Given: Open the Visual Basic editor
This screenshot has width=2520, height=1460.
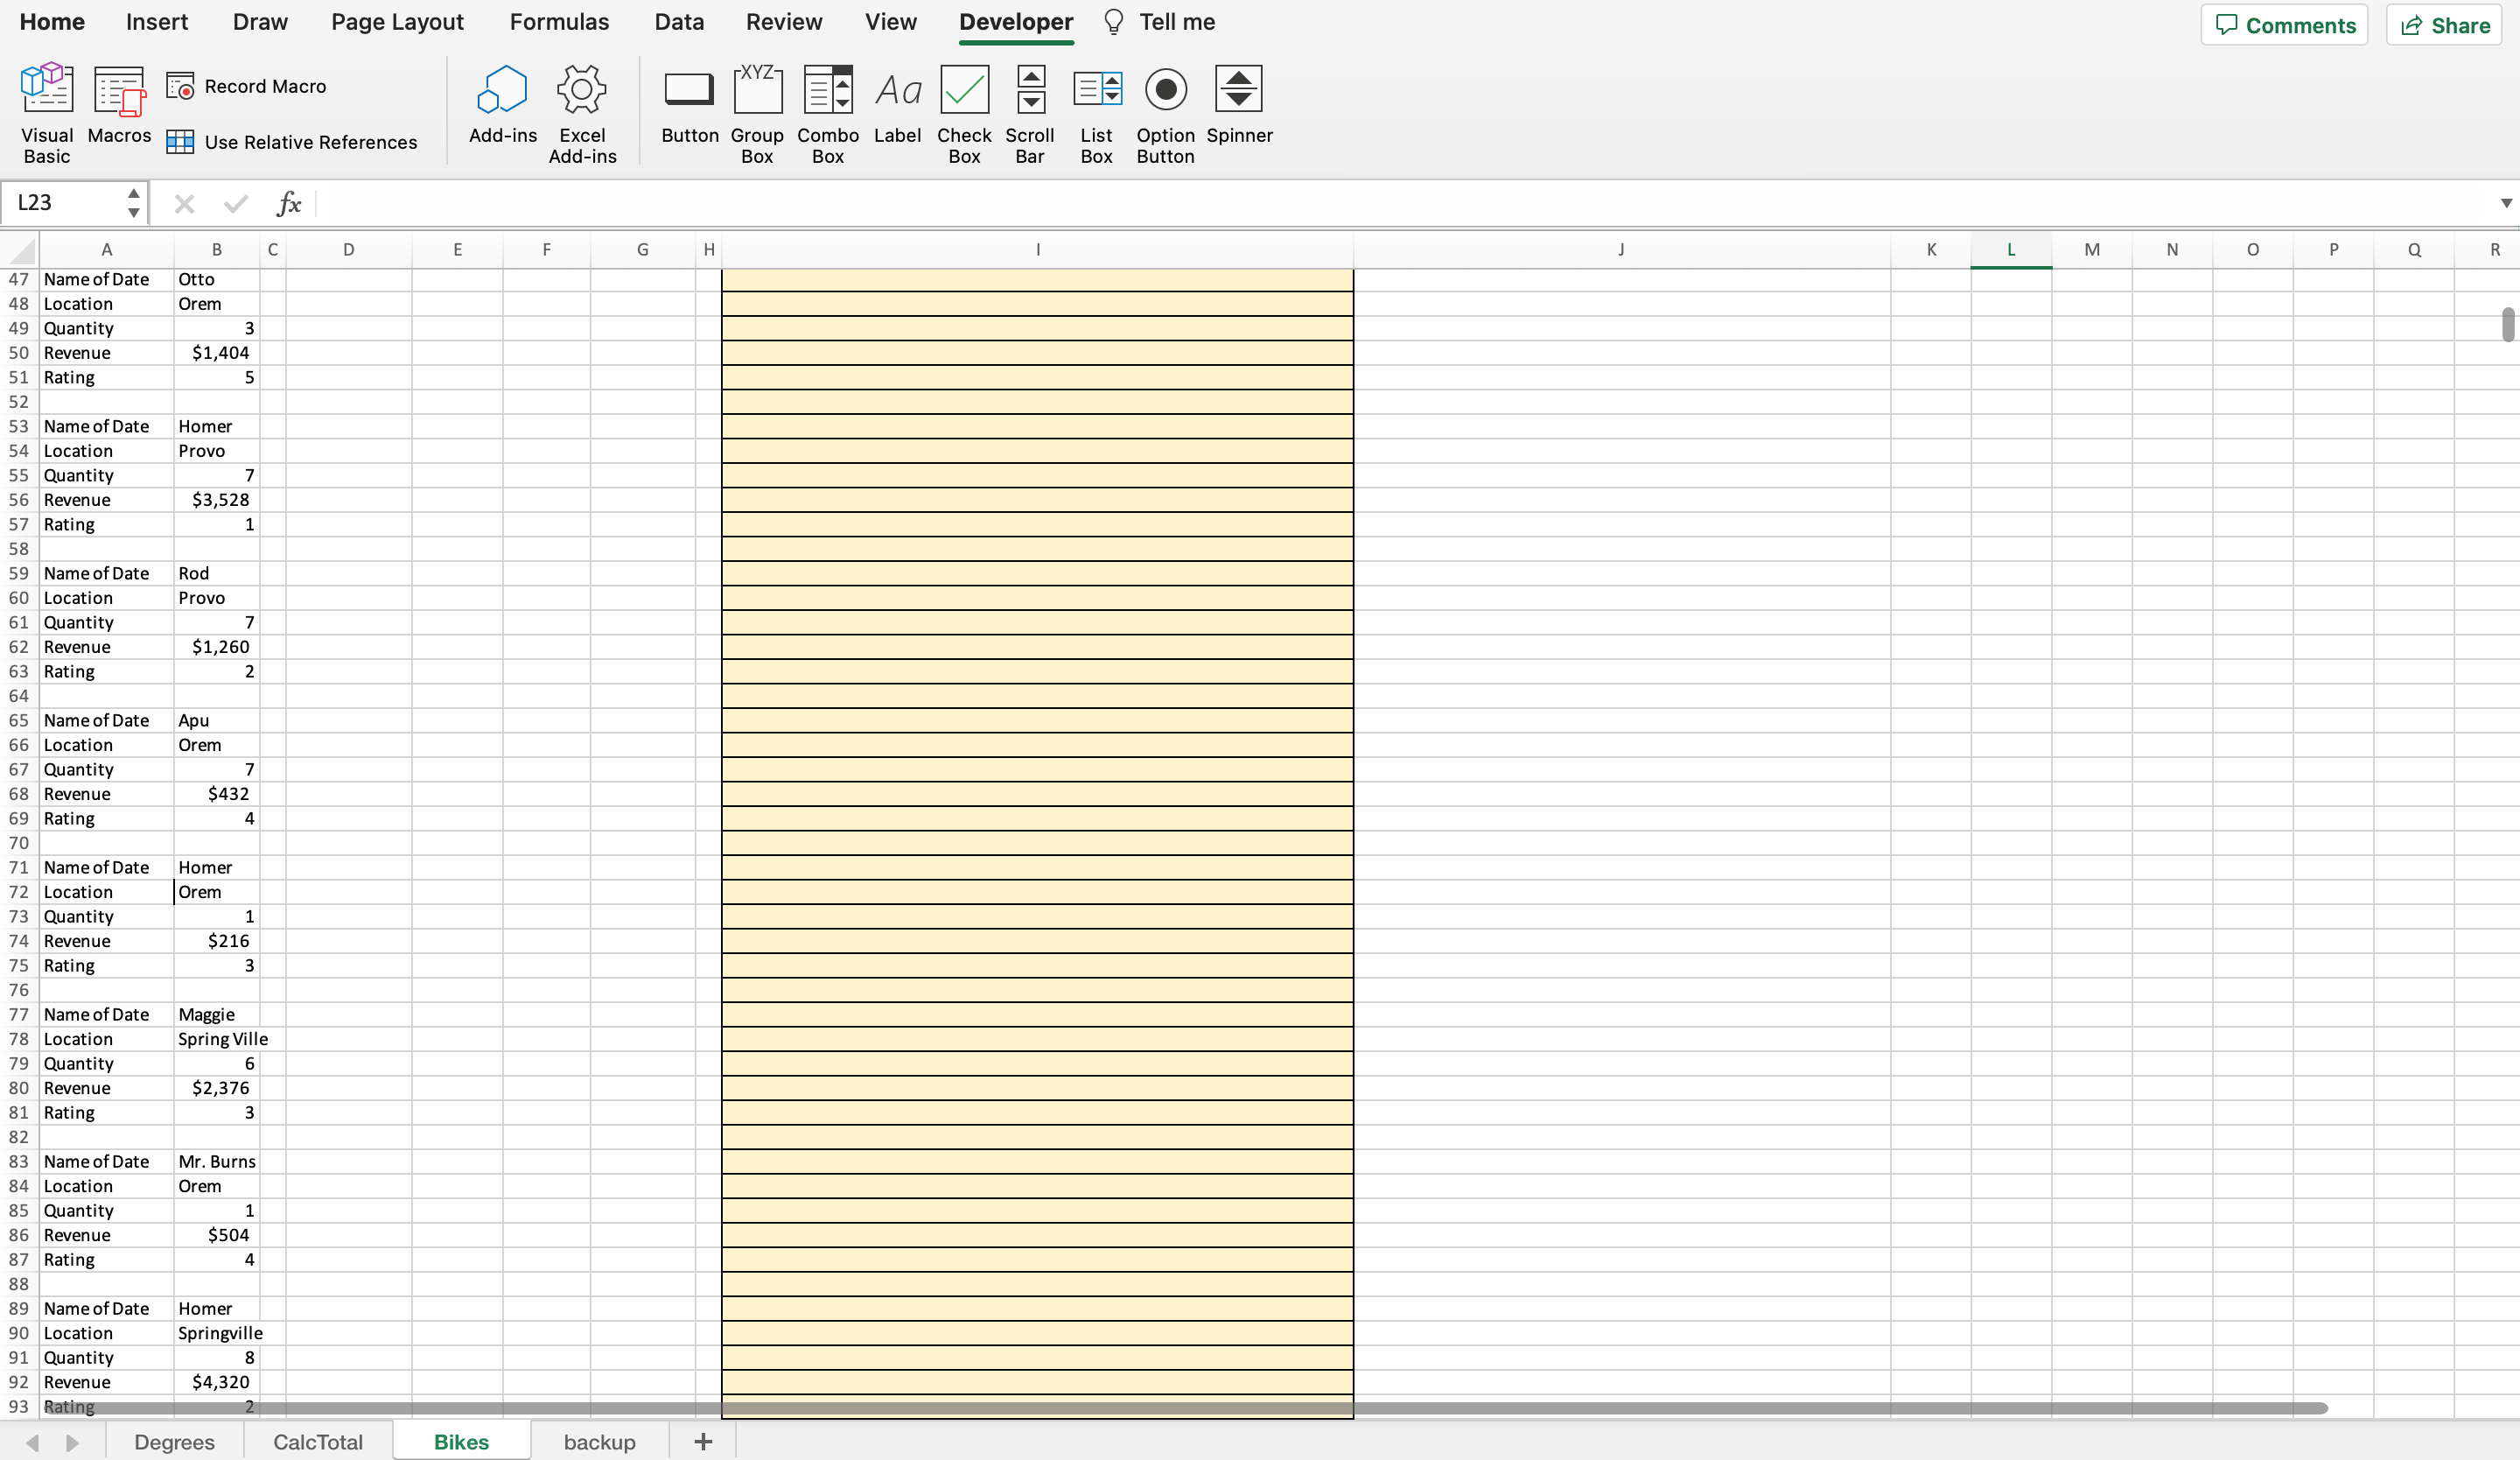Looking at the screenshot, I should [x=46, y=110].
